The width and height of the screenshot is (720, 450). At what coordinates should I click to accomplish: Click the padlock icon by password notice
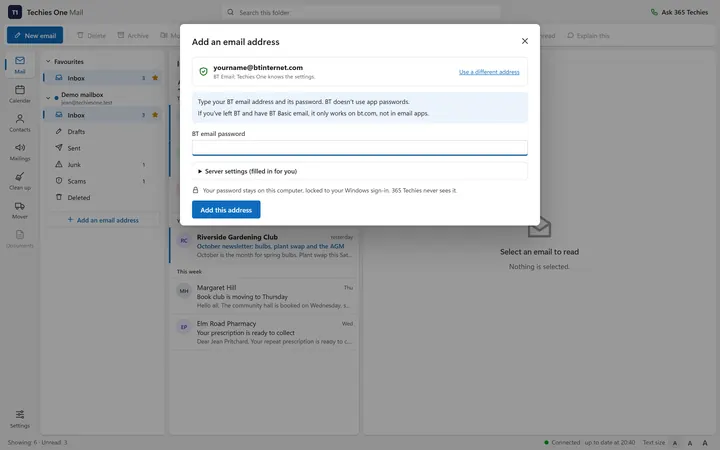click(x=195, y=190)
